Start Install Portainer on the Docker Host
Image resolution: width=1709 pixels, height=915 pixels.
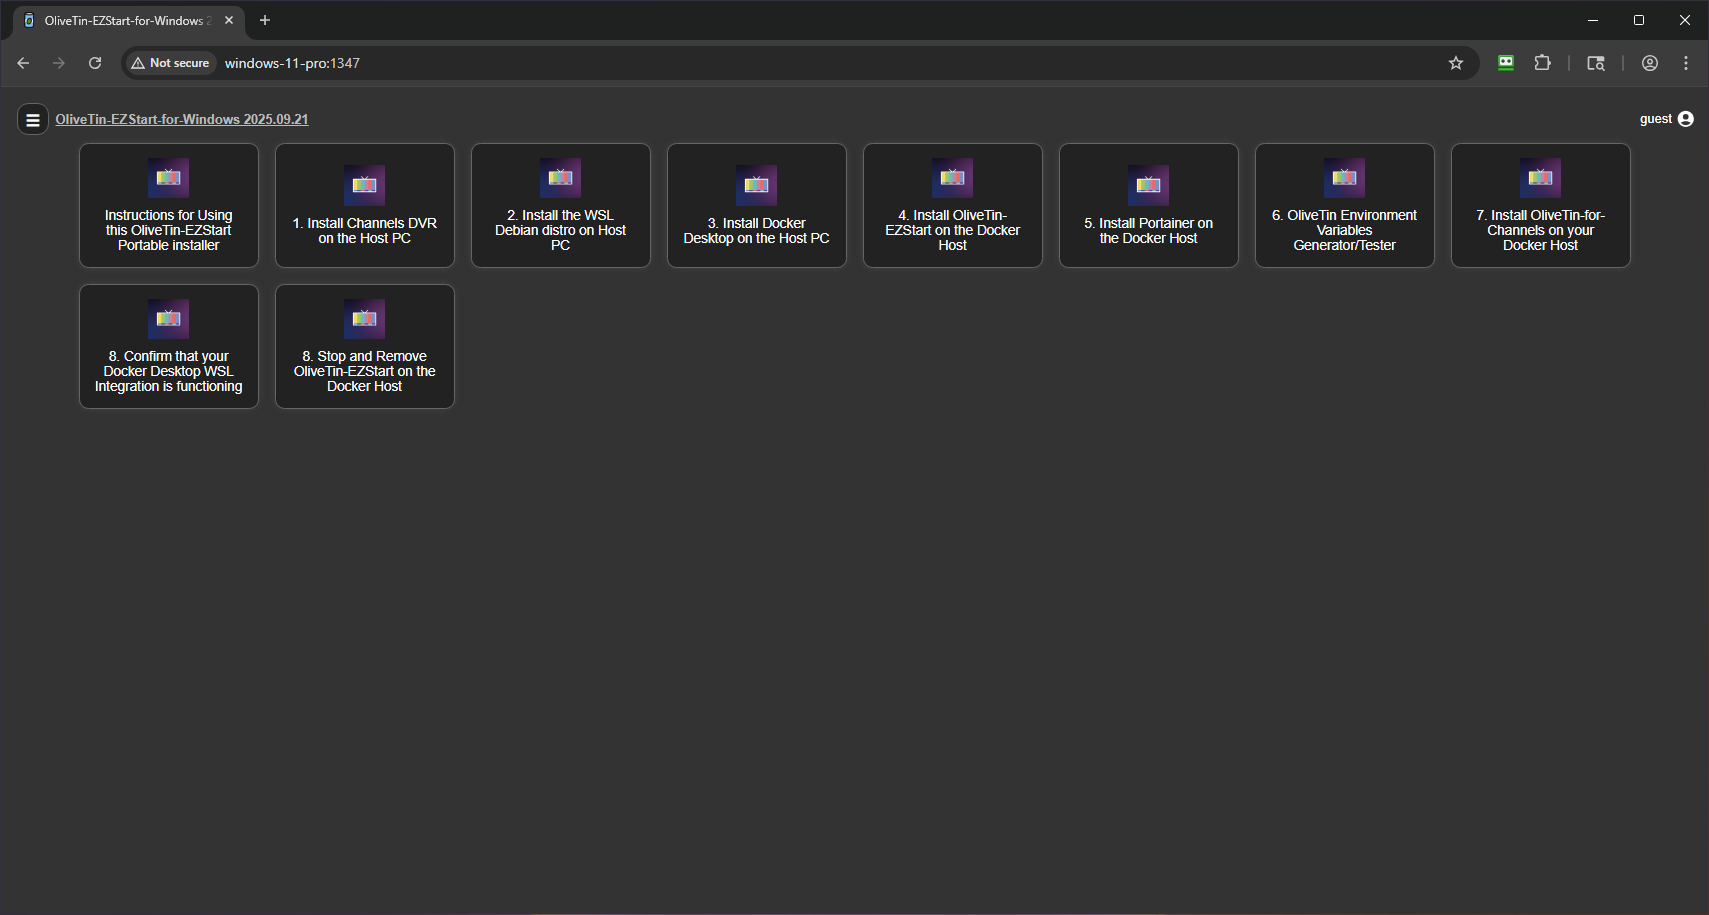tap(1149, 206)
